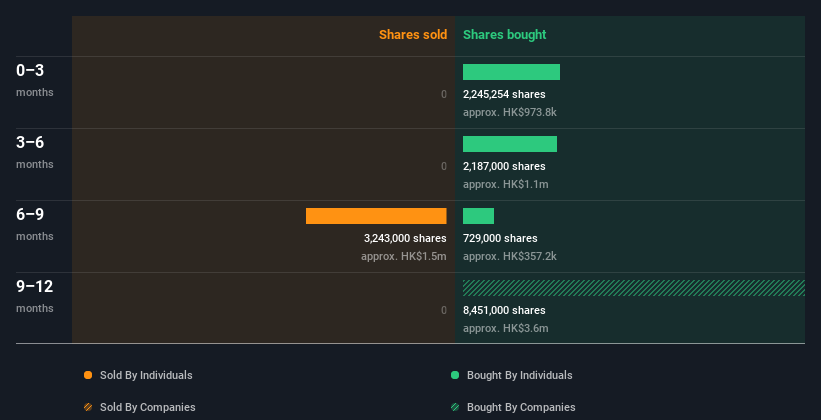
Task: Click the Shares bought column header
Action: pos(504,35)
